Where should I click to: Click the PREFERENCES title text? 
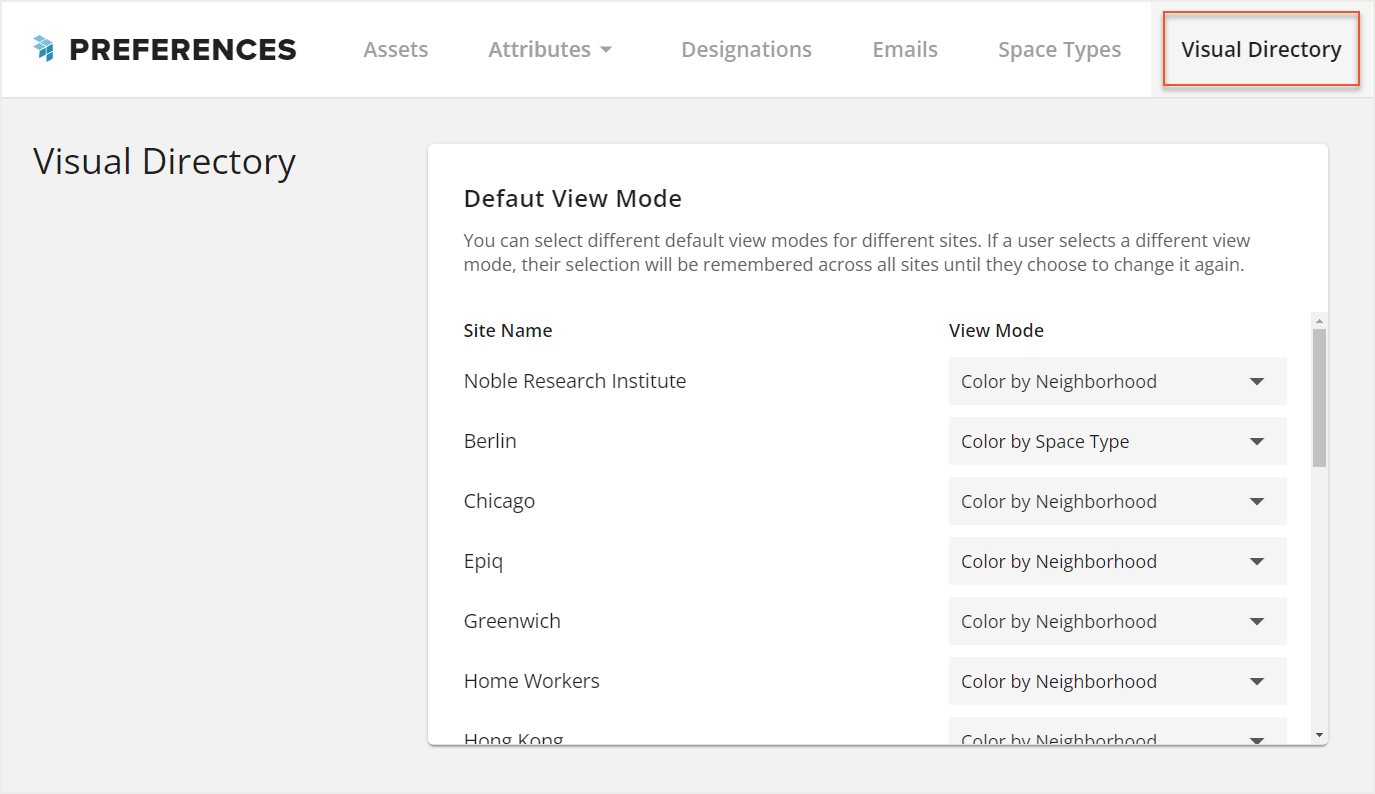pyautogui.click(x=183, y=48)
